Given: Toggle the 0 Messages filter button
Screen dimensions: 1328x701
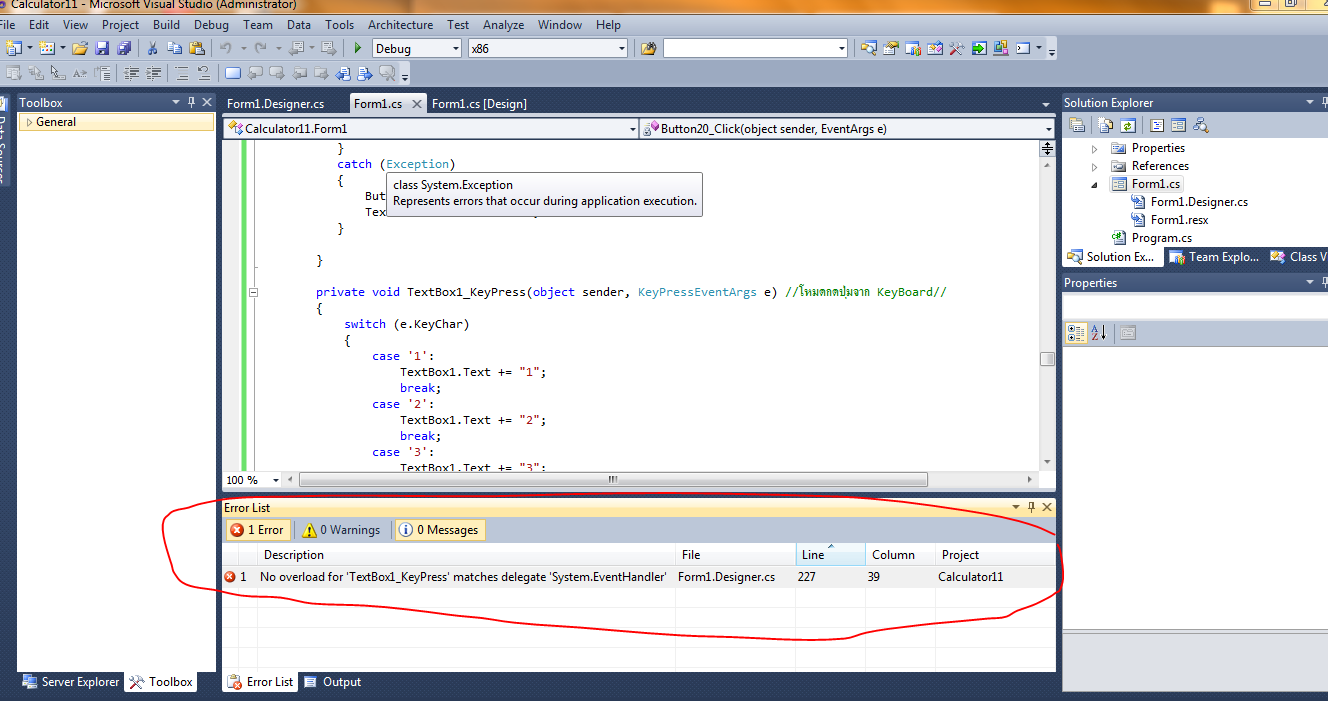Looking at the screenshot, I should 440,530.
